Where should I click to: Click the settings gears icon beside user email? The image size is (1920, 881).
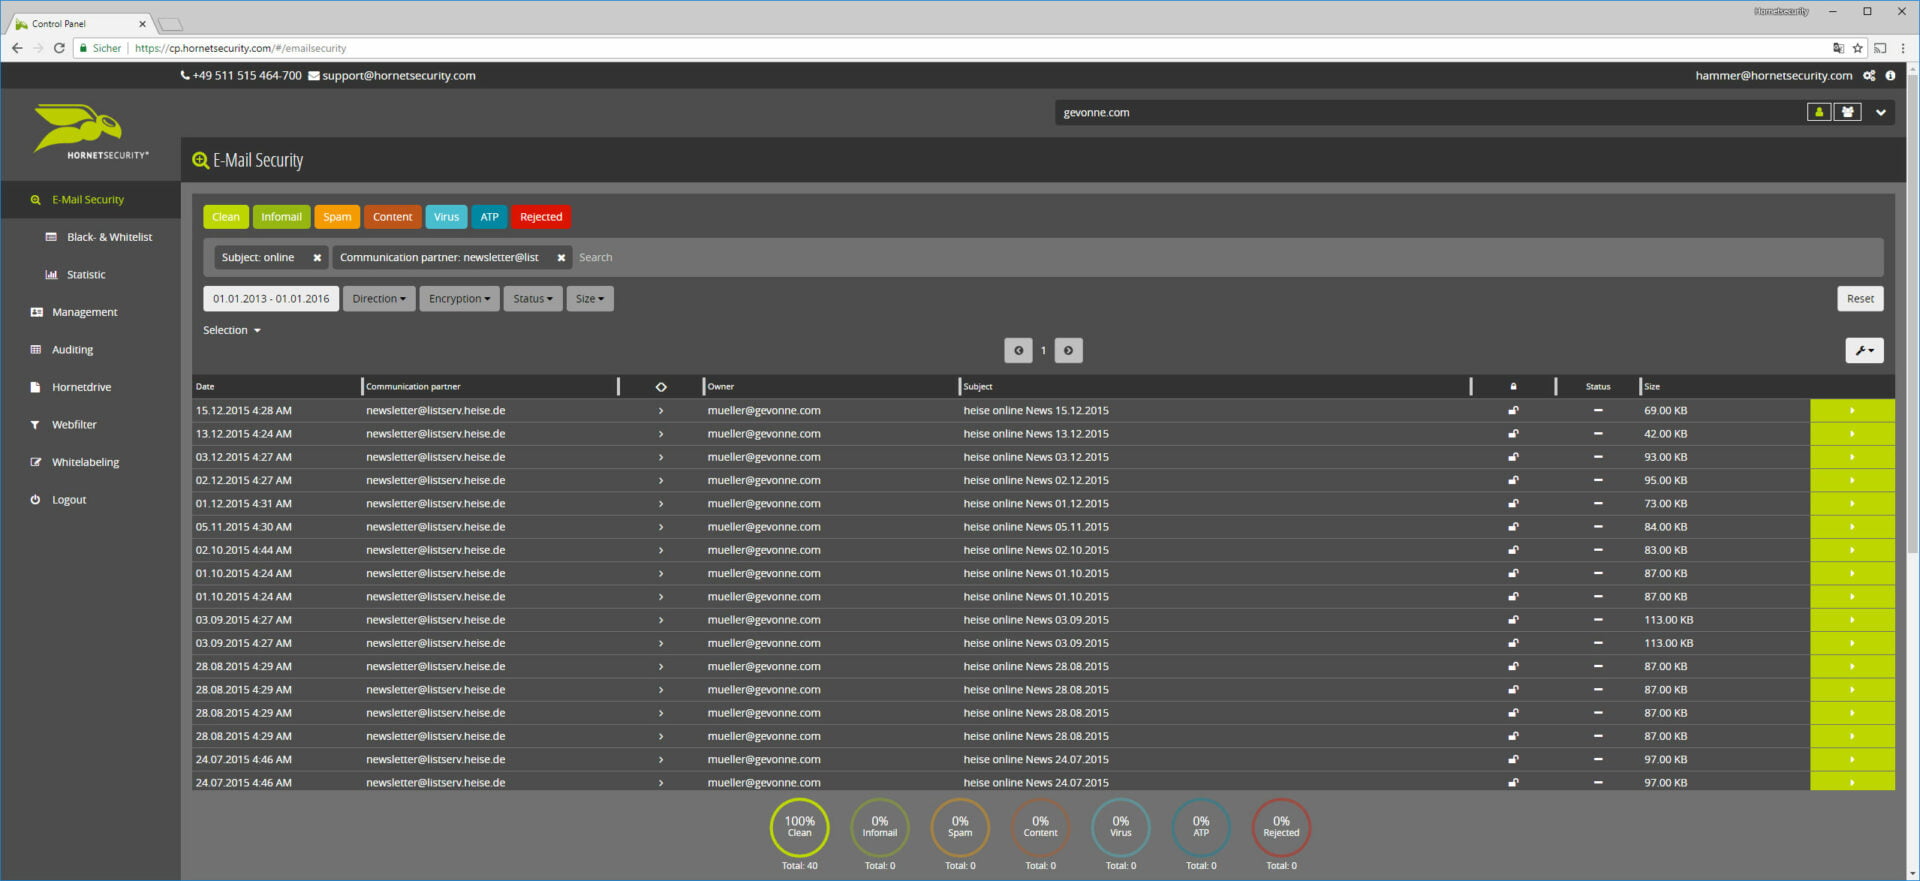click(x=1869, y=76)
